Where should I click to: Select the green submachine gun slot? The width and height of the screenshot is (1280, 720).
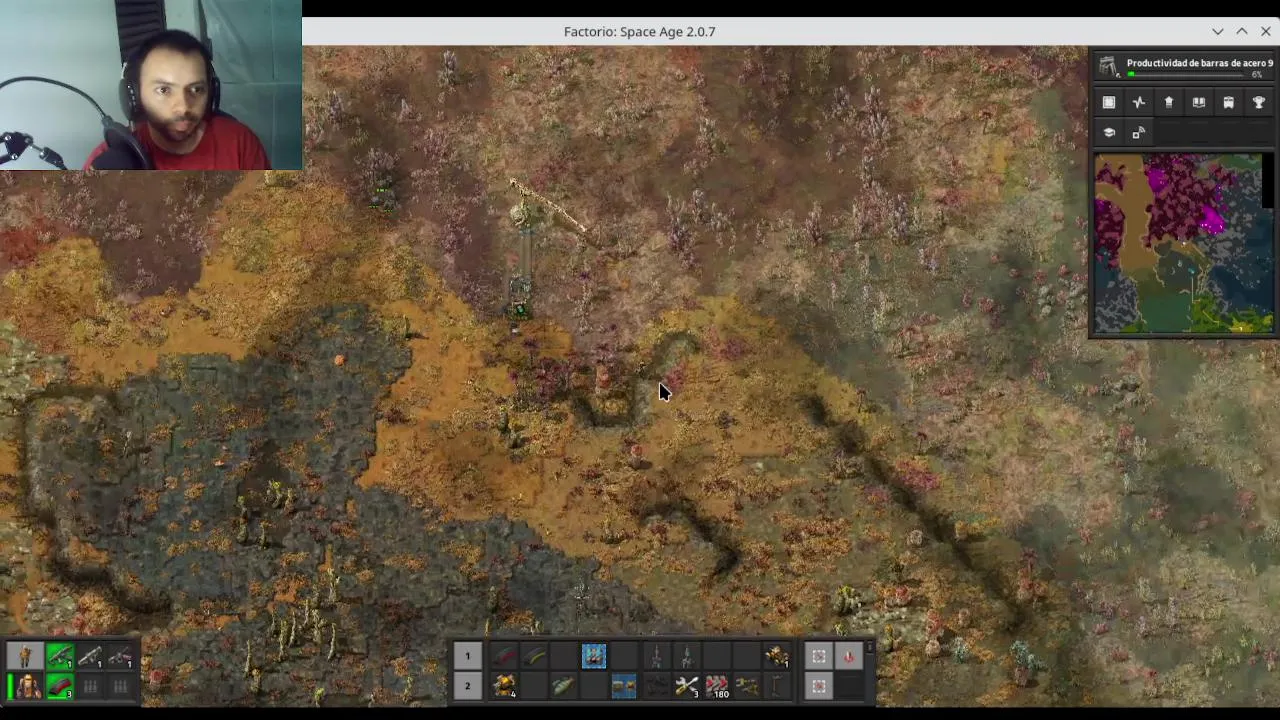click(x=60, y=657)
